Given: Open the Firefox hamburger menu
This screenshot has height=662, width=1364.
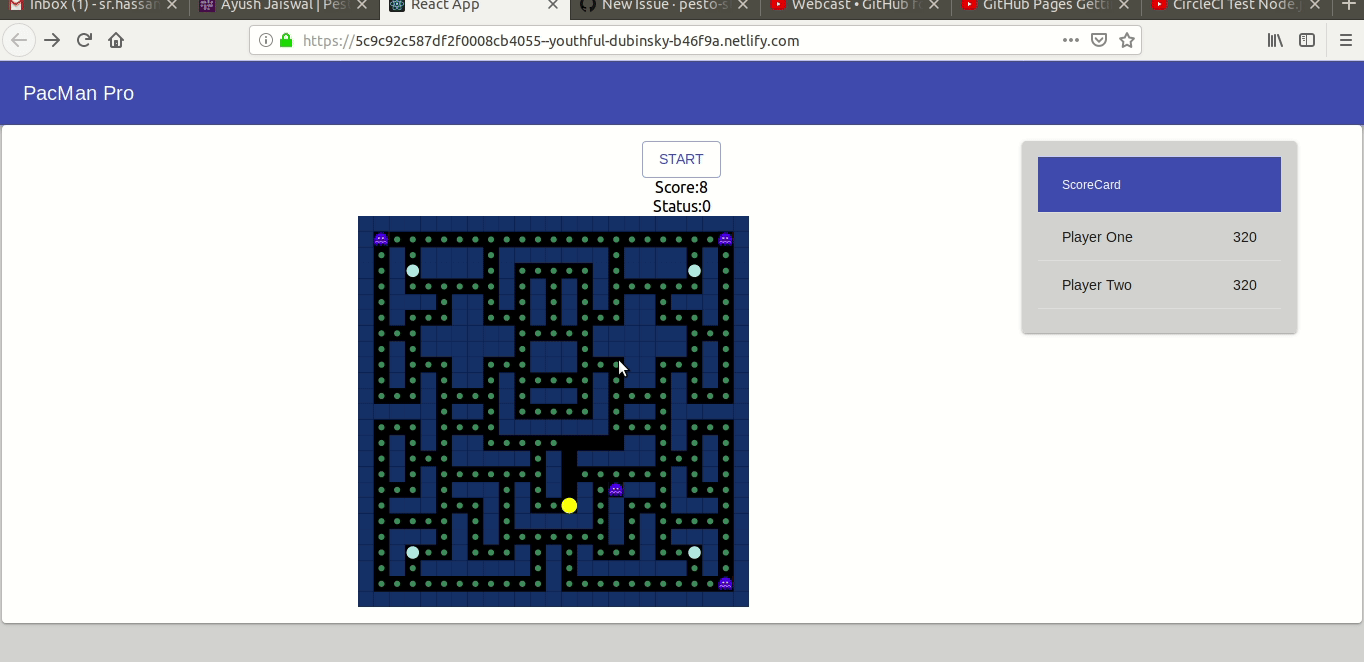Looking at the screenshot, I should (x=1345, y=40).
